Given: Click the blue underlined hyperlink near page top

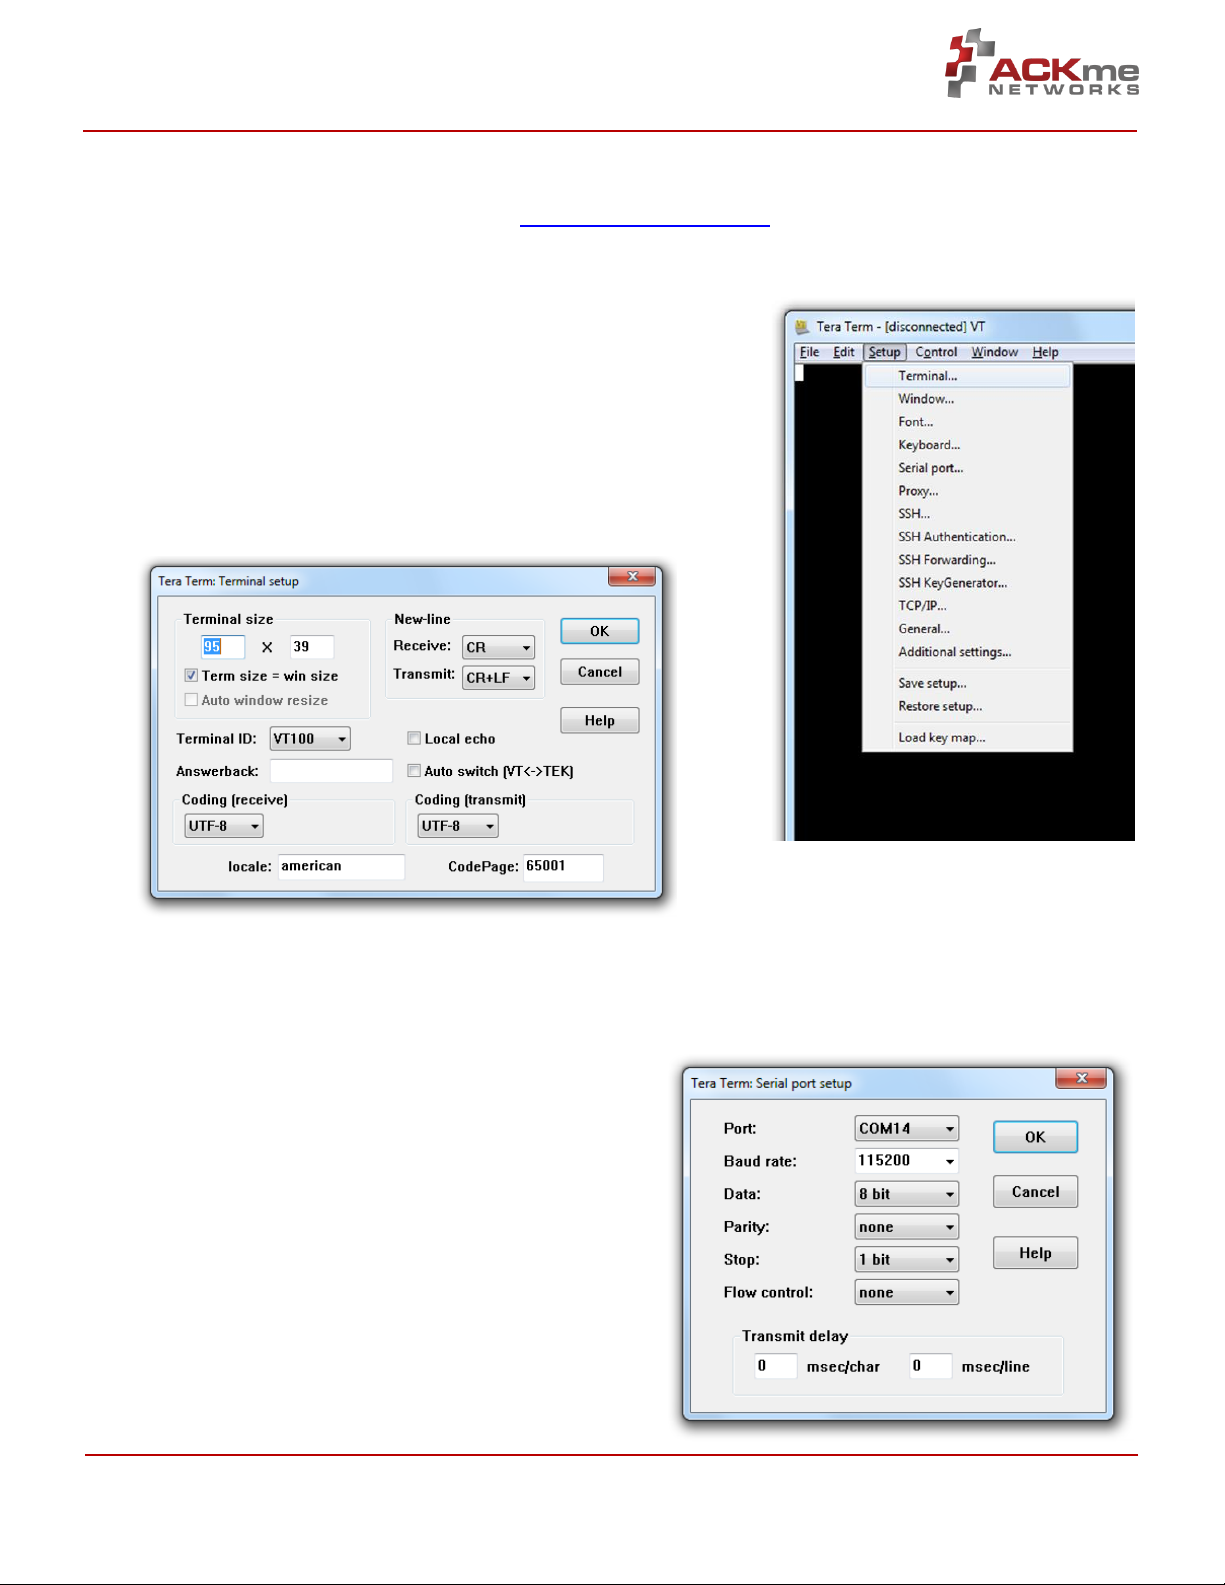Looking at the screenshot, I should coord(645,226).
